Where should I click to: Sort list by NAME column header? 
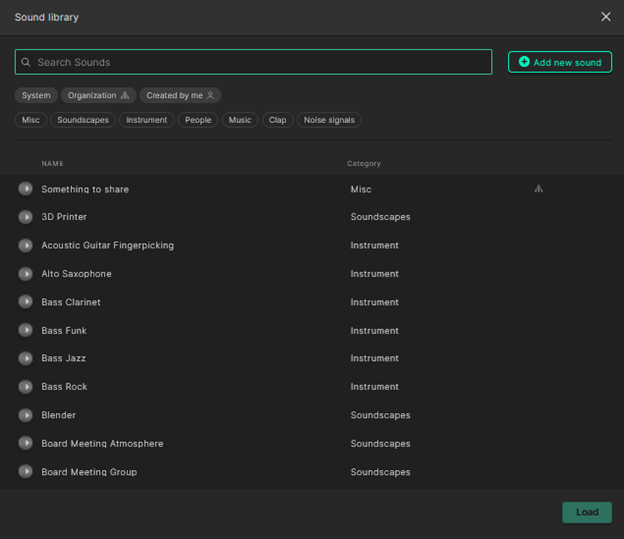pyautogui.click(x=52, y=164)
